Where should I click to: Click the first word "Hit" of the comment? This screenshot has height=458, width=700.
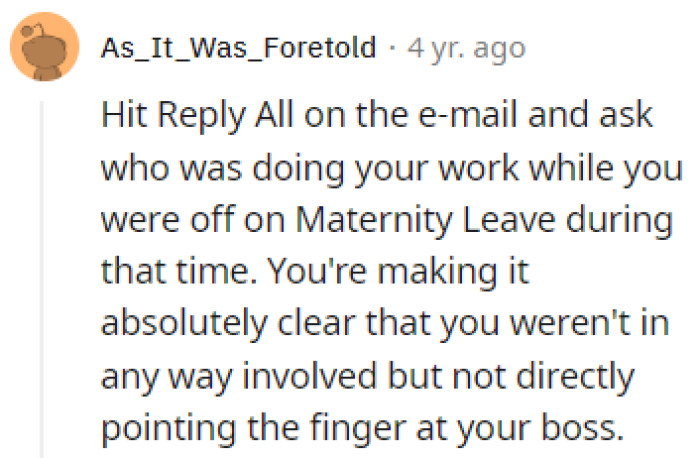[x=122, y=116]
